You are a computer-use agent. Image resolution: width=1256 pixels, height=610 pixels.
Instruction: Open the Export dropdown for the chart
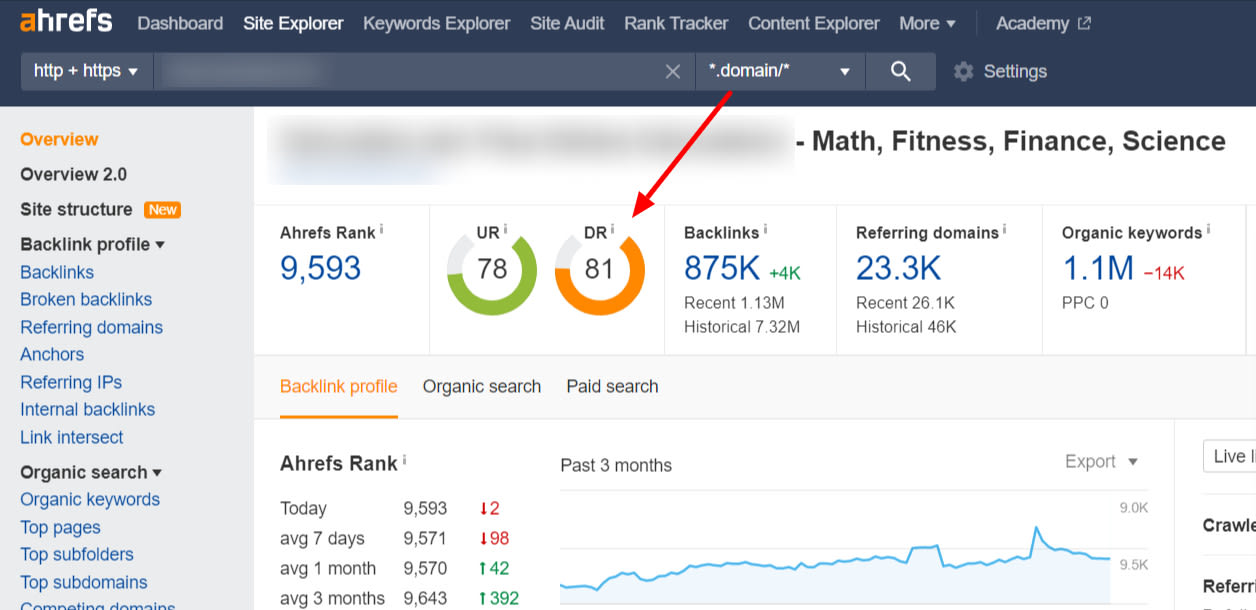pyautogui.click(x=1098, y=461)
